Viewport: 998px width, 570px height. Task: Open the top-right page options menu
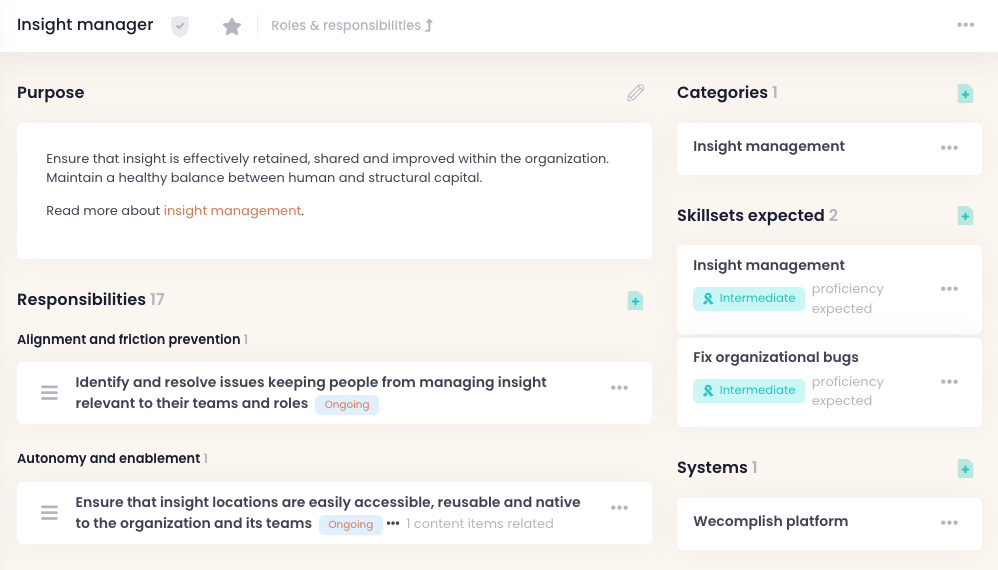(965, 26)
